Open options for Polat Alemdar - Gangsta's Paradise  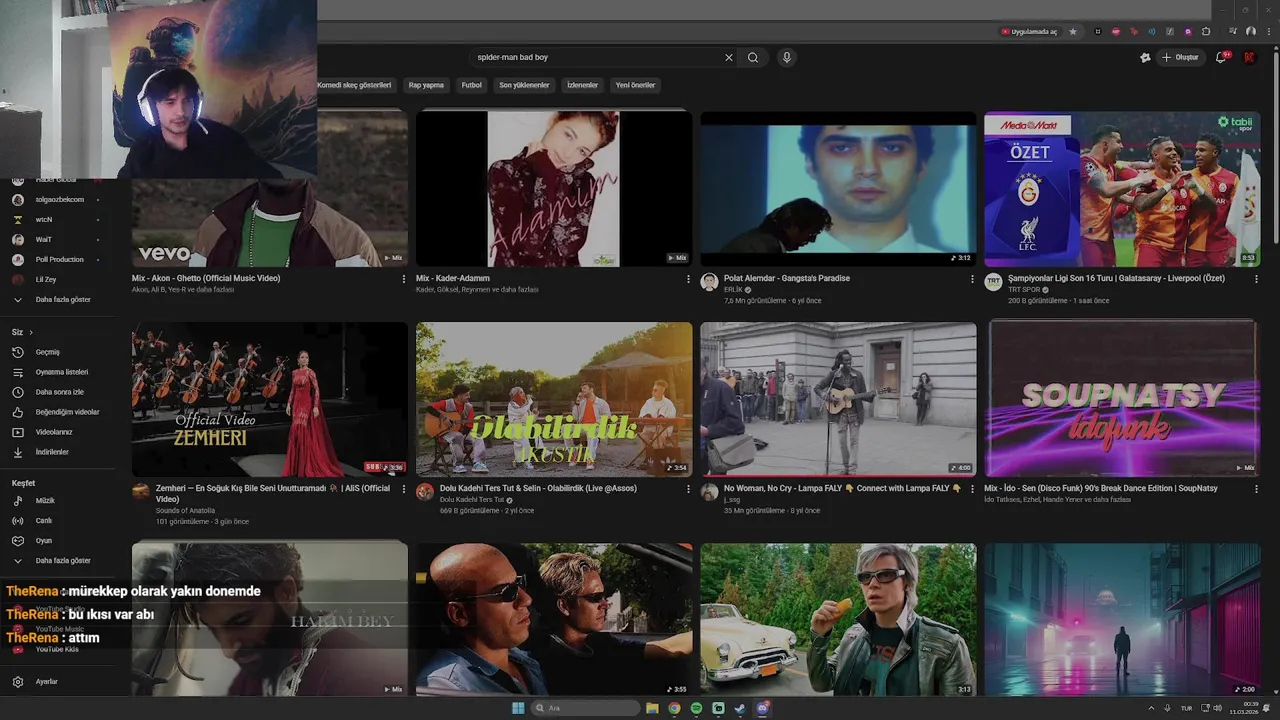click(972, 279)
